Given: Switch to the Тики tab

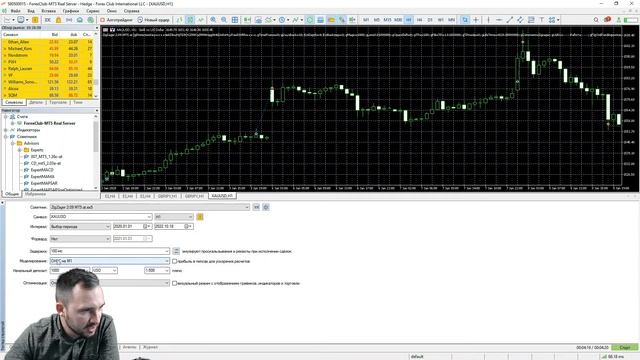Looking at the screenshot, I should point(78,102).
